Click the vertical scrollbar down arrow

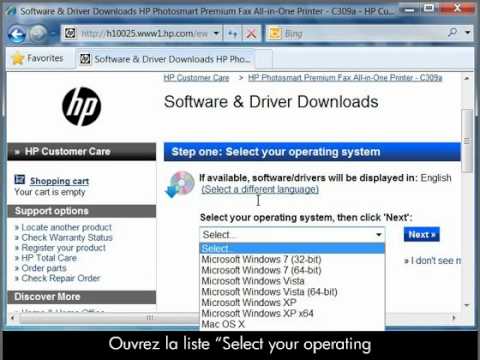pos(467,305)
